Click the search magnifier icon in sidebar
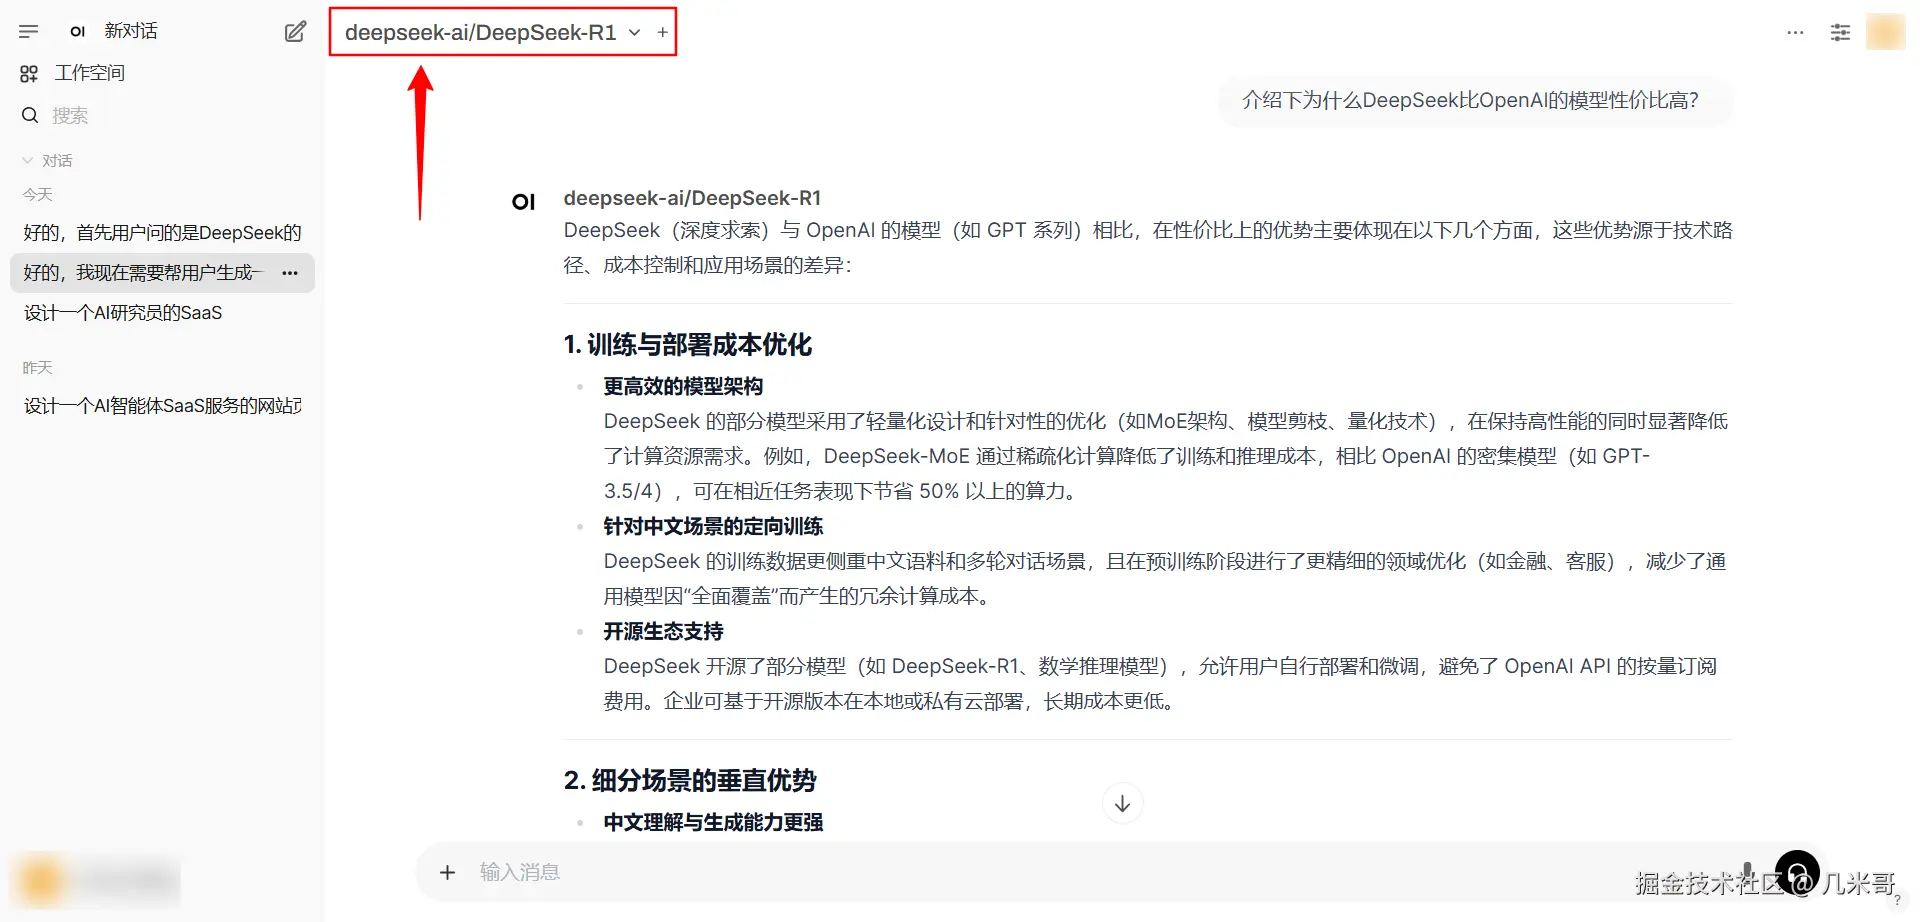Image resolution: width=1920 pixels, height=922 pixels. (x=29, y=115)
